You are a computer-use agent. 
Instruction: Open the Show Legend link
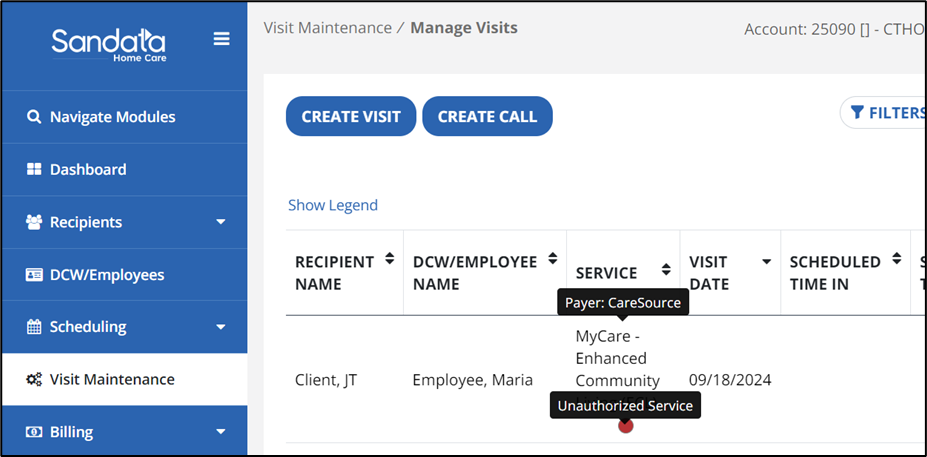pos(333,205)
